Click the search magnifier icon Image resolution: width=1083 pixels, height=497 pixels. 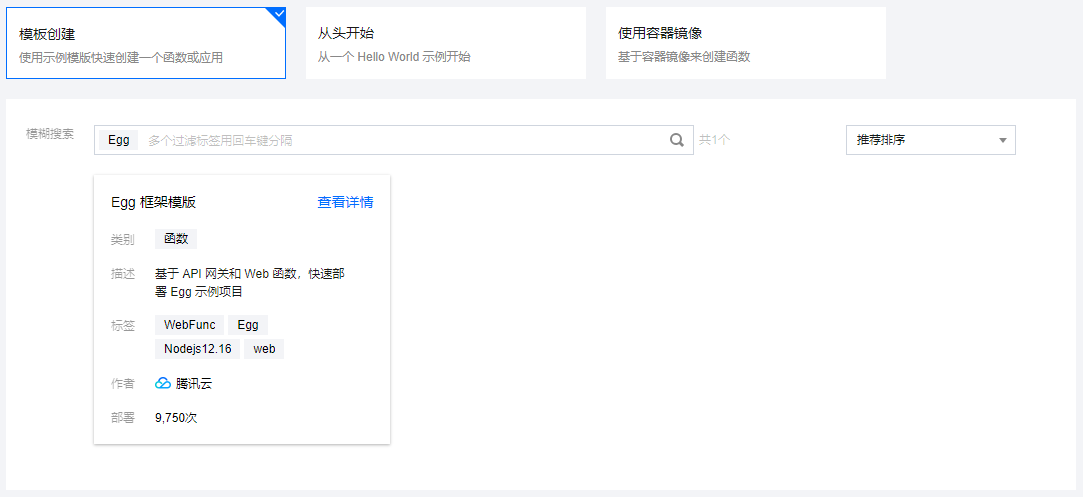point(677,140)
